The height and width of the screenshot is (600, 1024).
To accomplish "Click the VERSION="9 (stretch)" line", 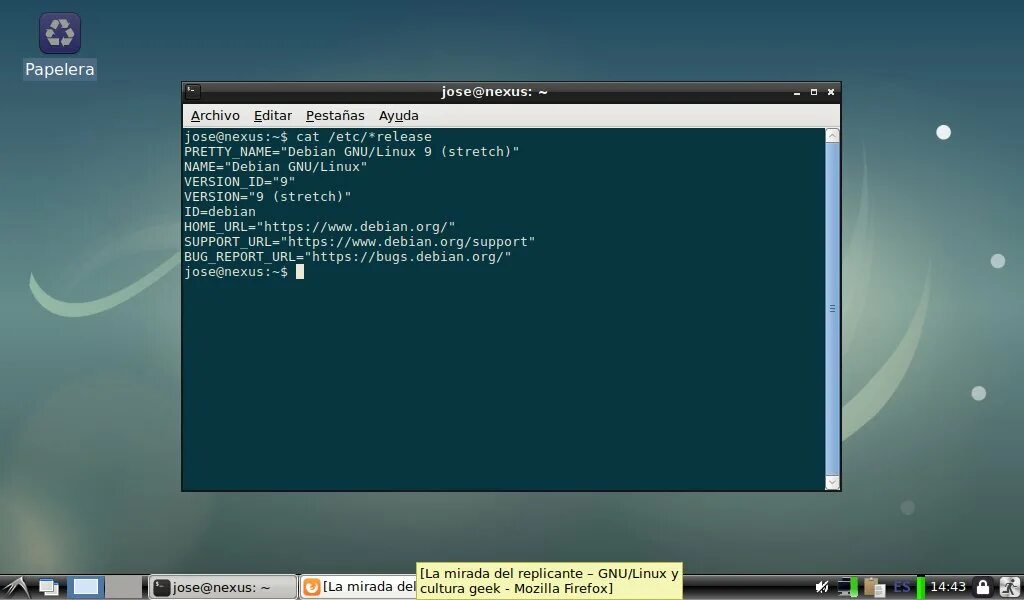I will click(268, 197).
